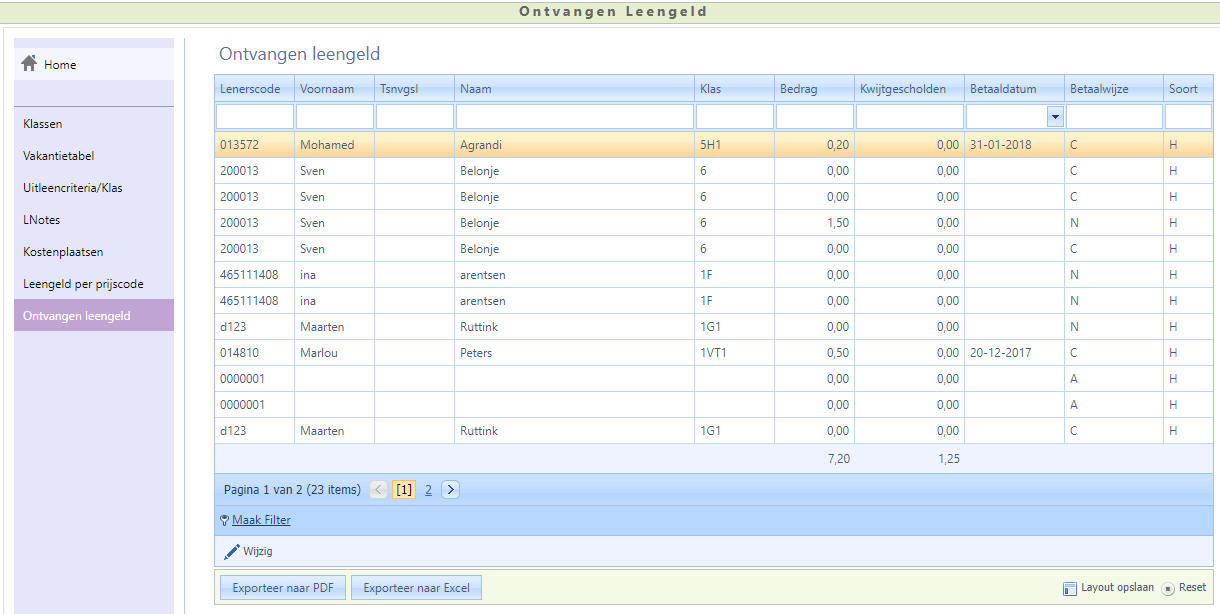Select Vakantietabel menu item
The height and width of the screenshot is (614, 1220).
pos(59,156)
